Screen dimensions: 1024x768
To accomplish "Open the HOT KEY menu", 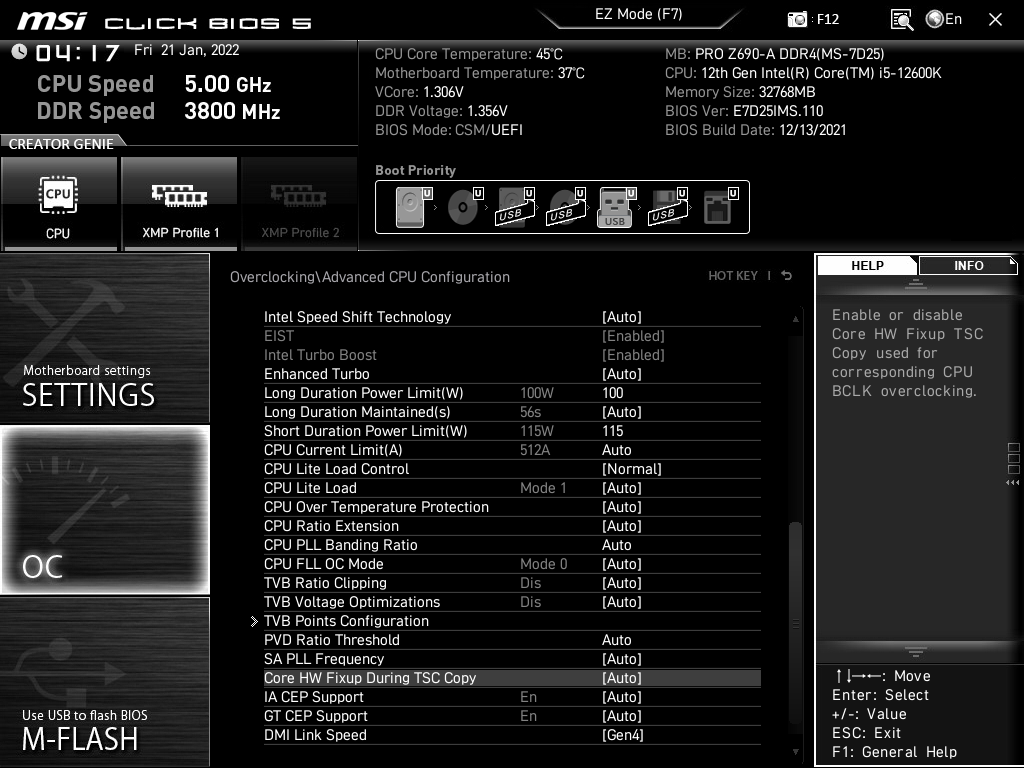I will (733, 276).
